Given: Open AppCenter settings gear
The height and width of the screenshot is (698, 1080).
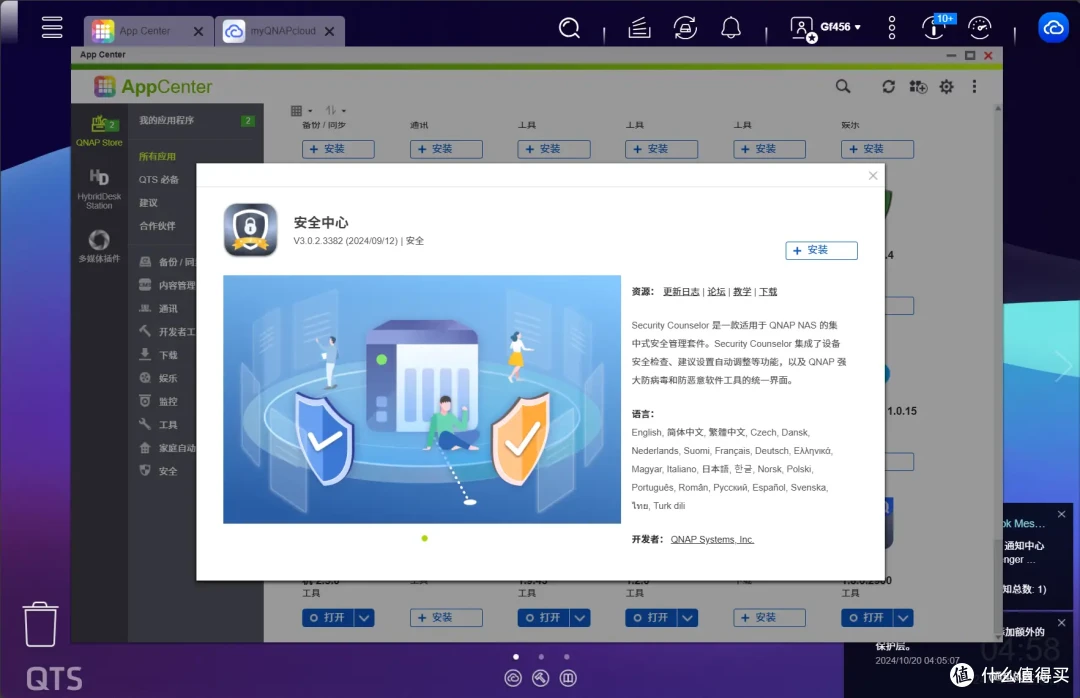Looking at the screenshot, I should [x=946, y=87].
